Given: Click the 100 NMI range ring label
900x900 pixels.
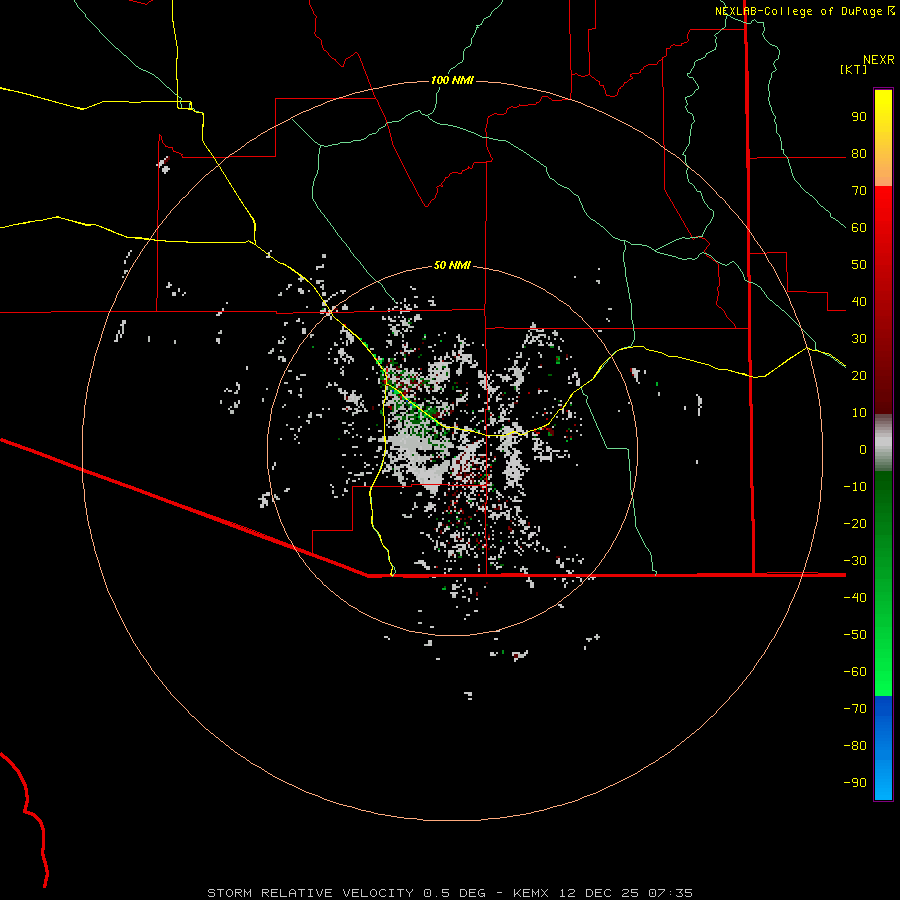Looking at the screenshot, I should pos(452,80).
